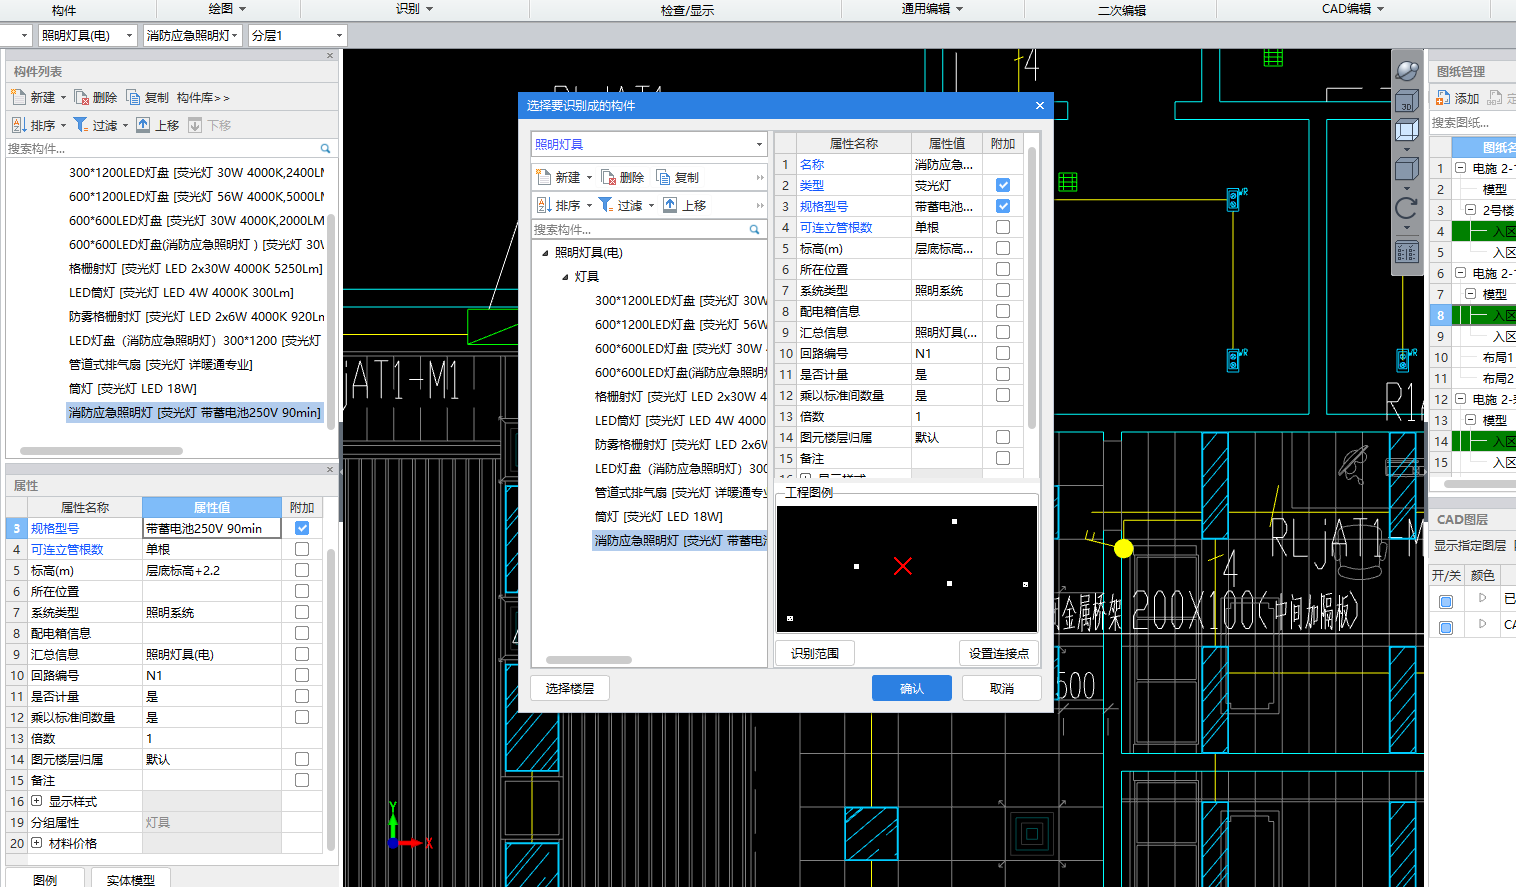
Task: Toggle 回路编号 checkbox in left 属性 panel
Action: (302, 675)
